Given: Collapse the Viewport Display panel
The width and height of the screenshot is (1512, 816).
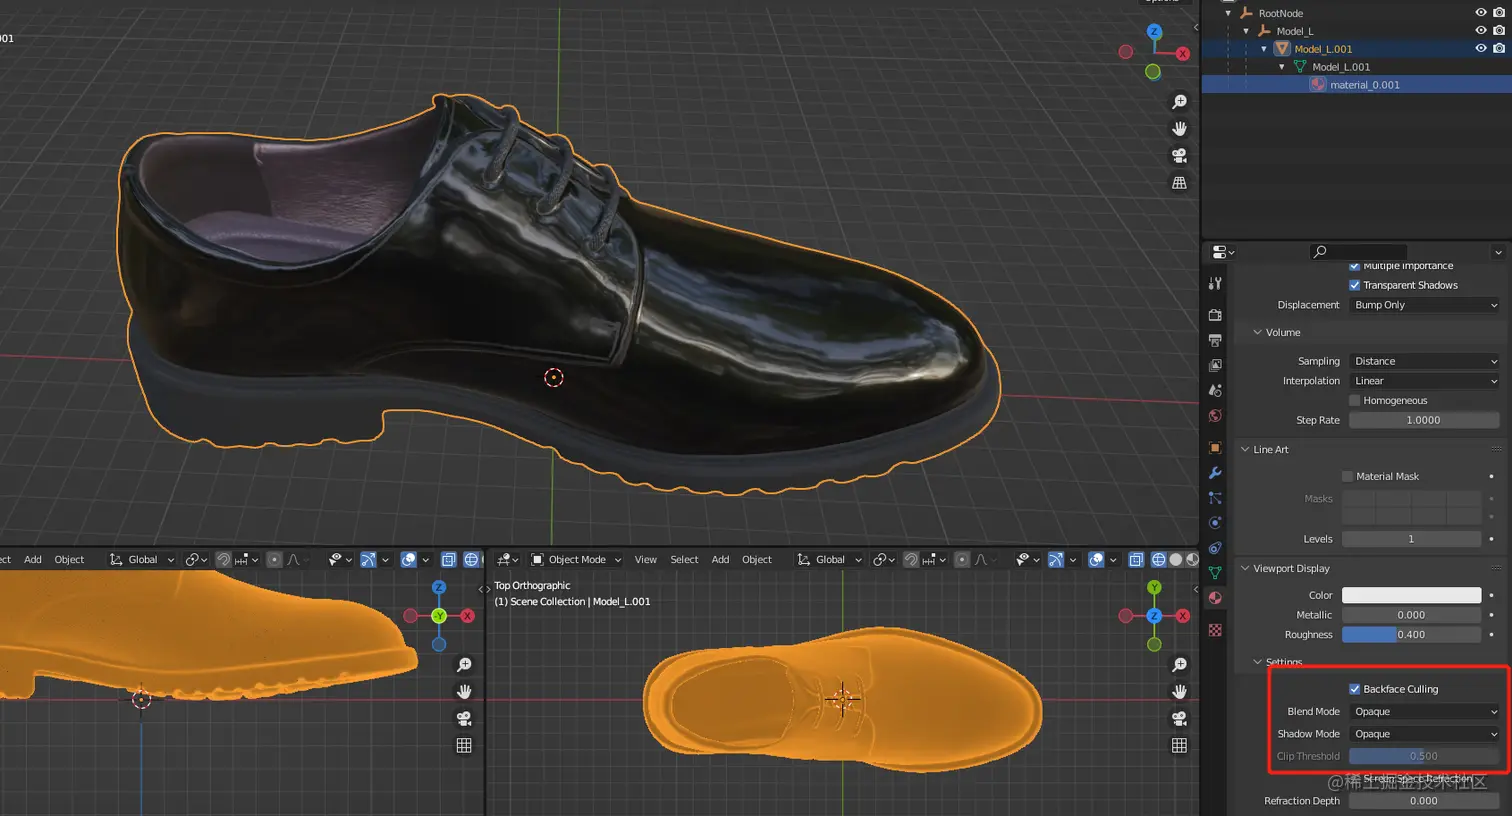Looking at the screenshot, I should coord(1290,569).
